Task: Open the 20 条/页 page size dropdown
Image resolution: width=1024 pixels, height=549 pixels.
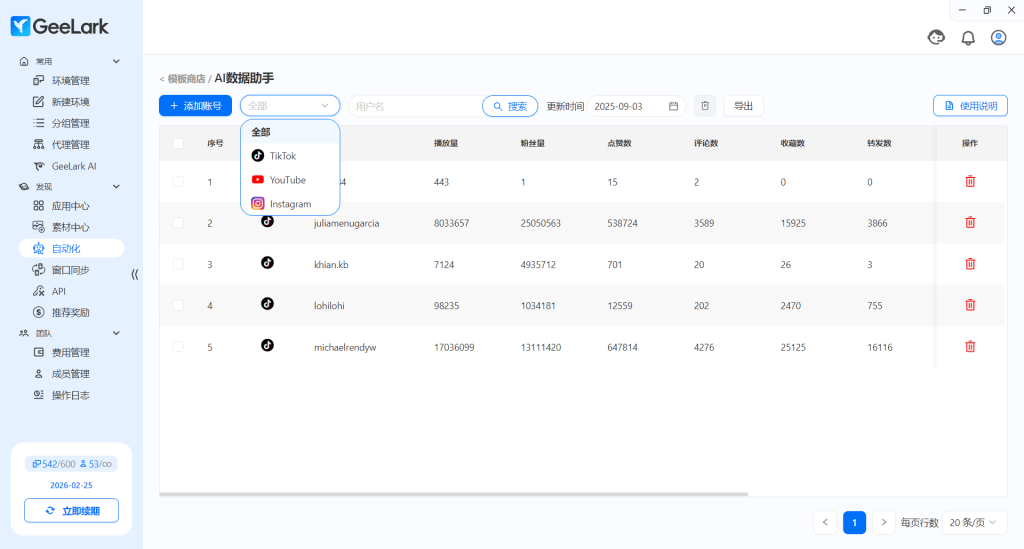Action: (x=974, y=522)
